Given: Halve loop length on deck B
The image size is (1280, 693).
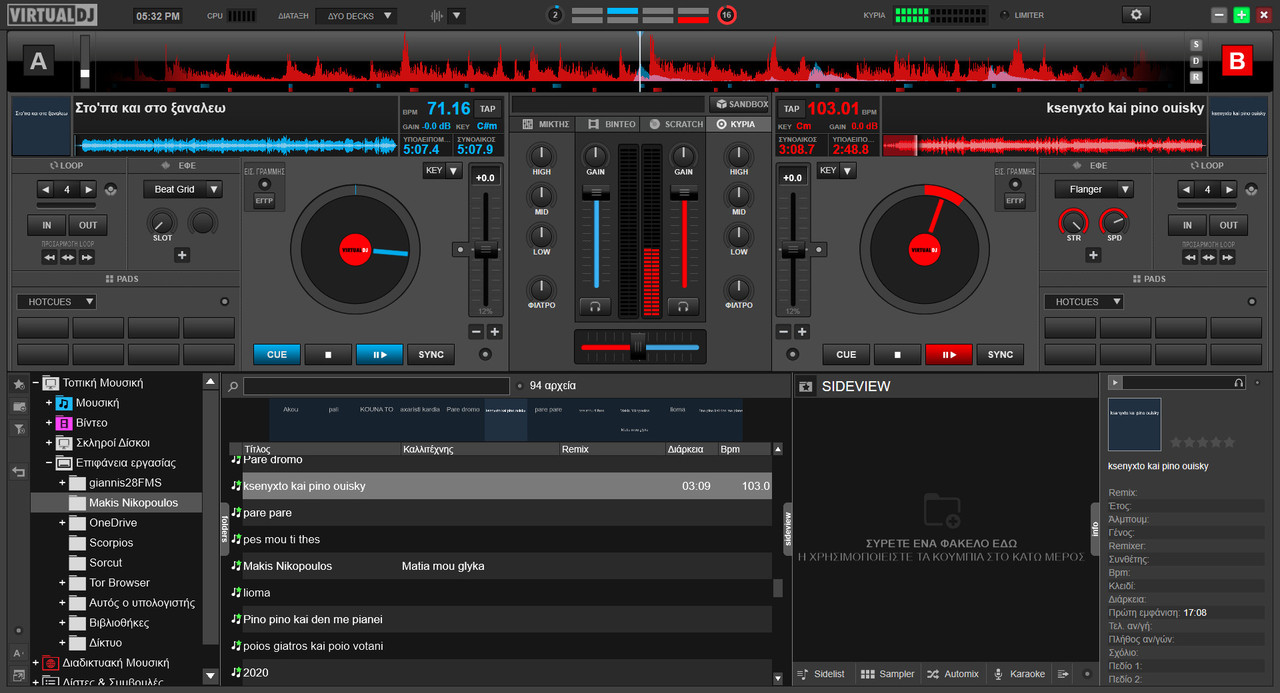Looking at the screenshot, I should point(1185,189).
